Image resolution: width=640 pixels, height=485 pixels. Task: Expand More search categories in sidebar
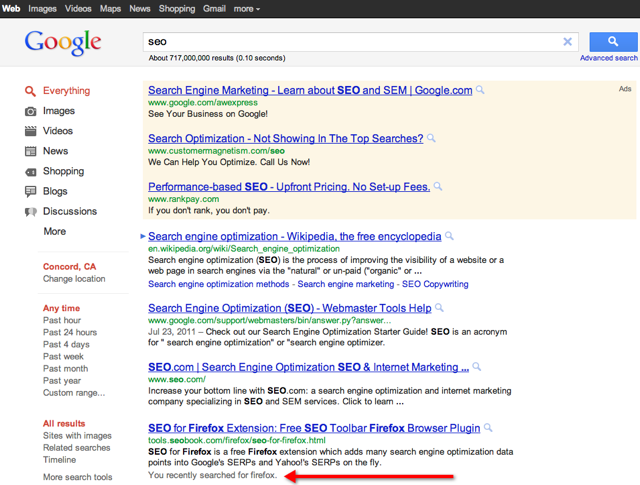click(x=54, y=231)
